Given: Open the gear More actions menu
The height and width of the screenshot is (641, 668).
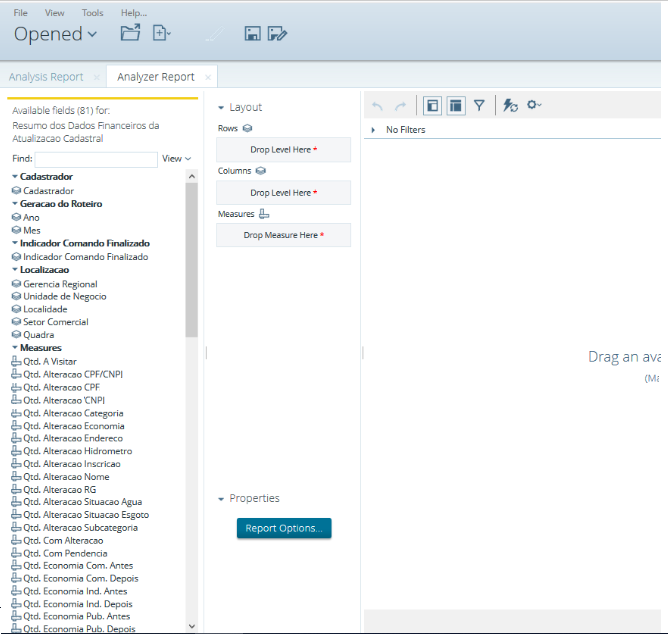Looking at the screenshot, I should coord(534,105).
